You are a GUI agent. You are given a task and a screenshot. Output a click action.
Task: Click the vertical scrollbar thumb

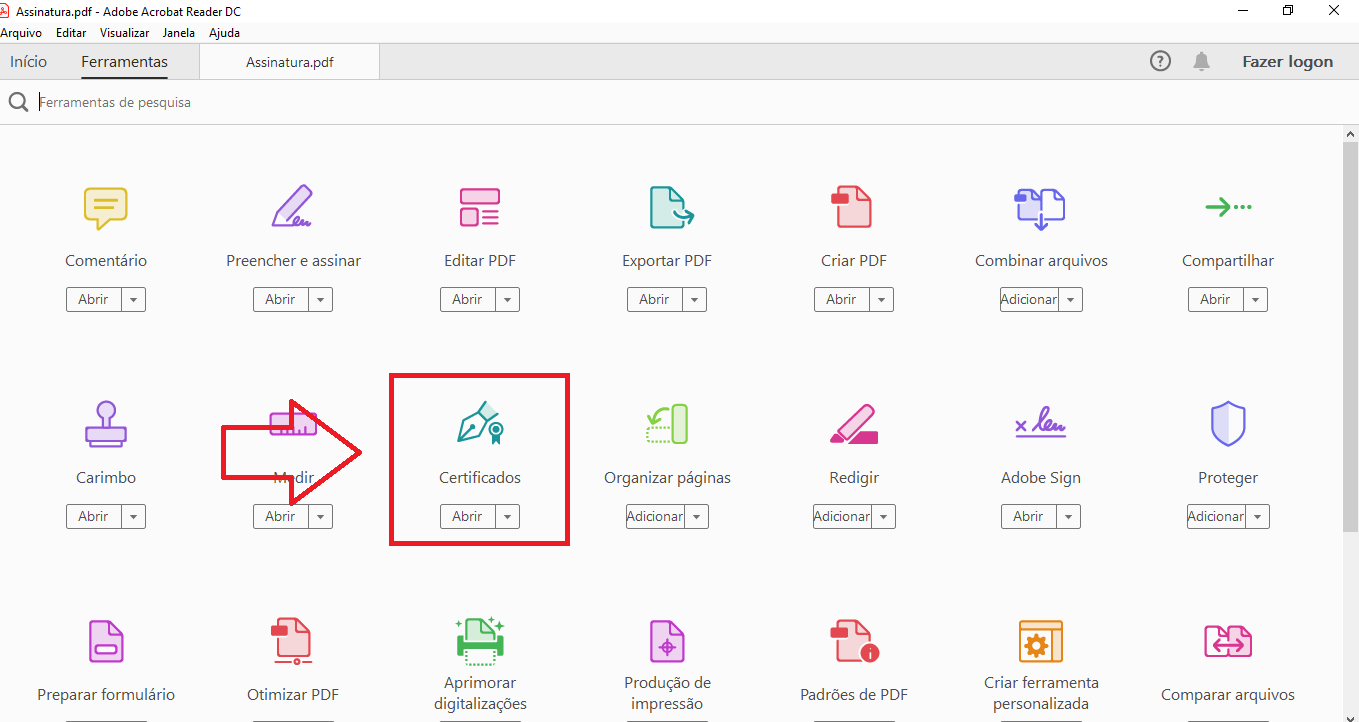1350,338
